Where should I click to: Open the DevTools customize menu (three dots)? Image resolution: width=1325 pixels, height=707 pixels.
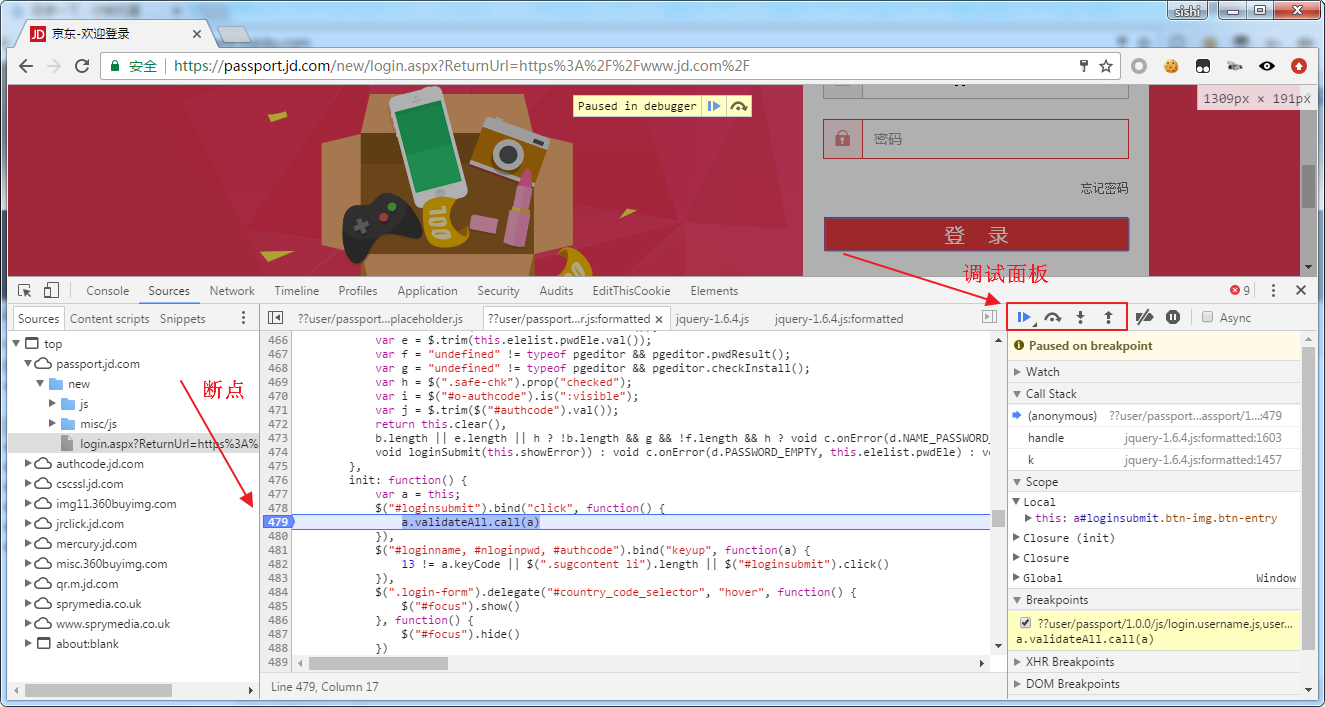coord(1273,290)
